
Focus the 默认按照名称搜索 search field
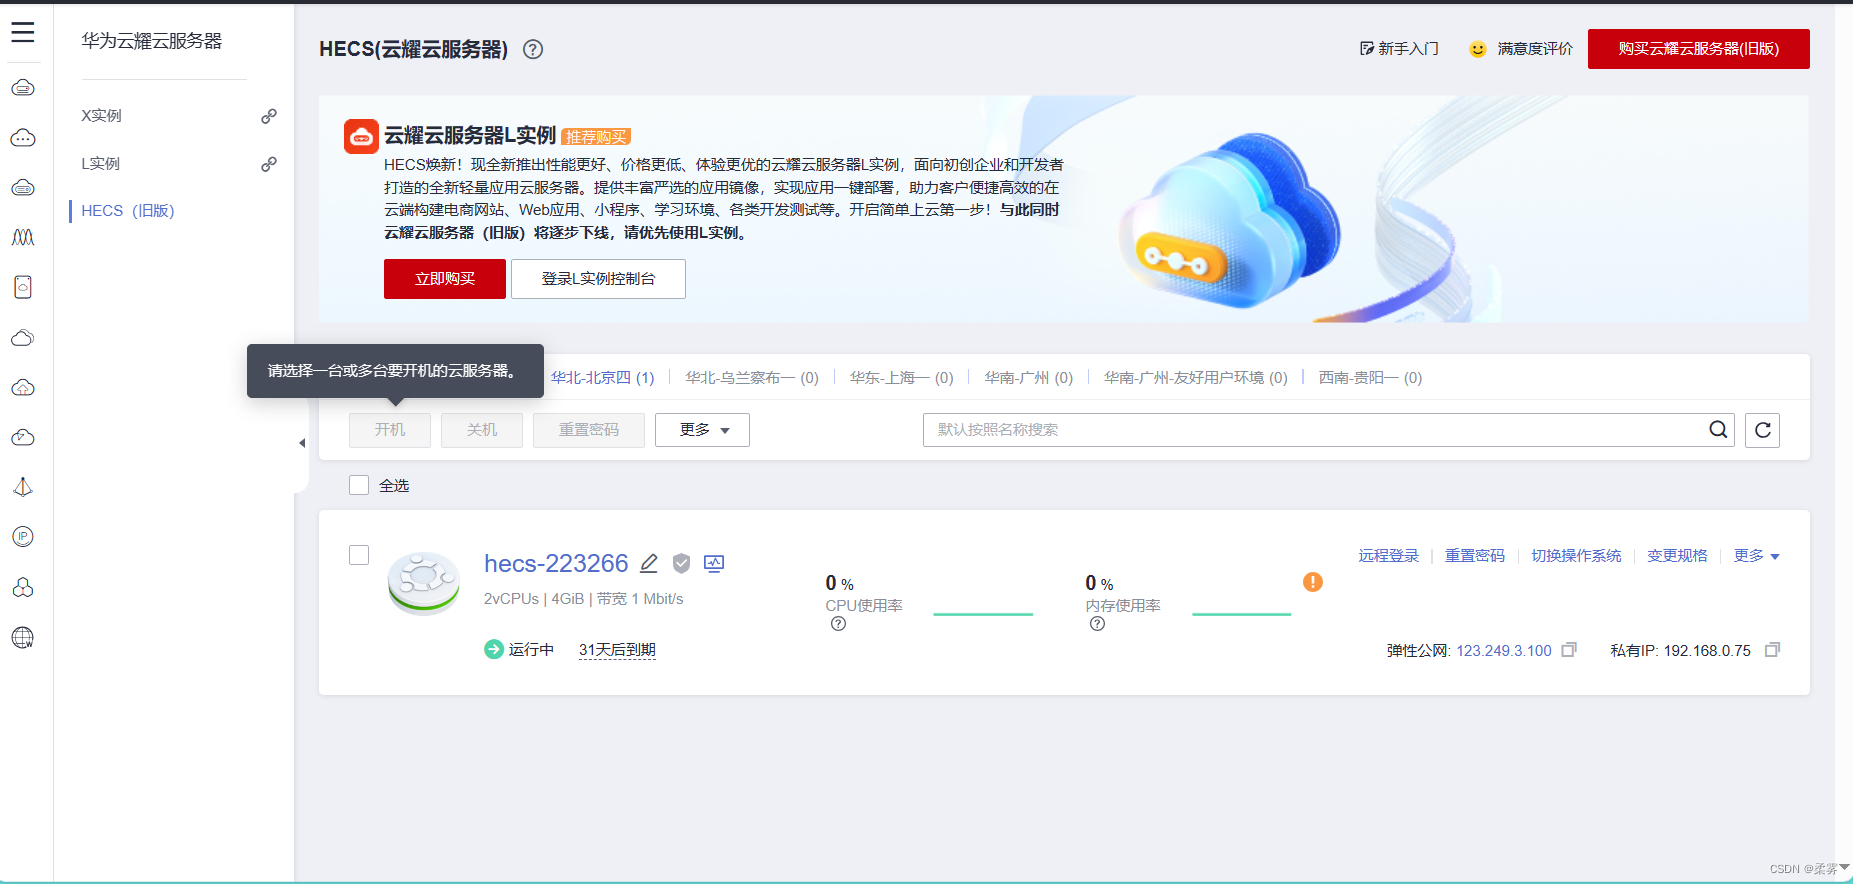click(1315, 430)
